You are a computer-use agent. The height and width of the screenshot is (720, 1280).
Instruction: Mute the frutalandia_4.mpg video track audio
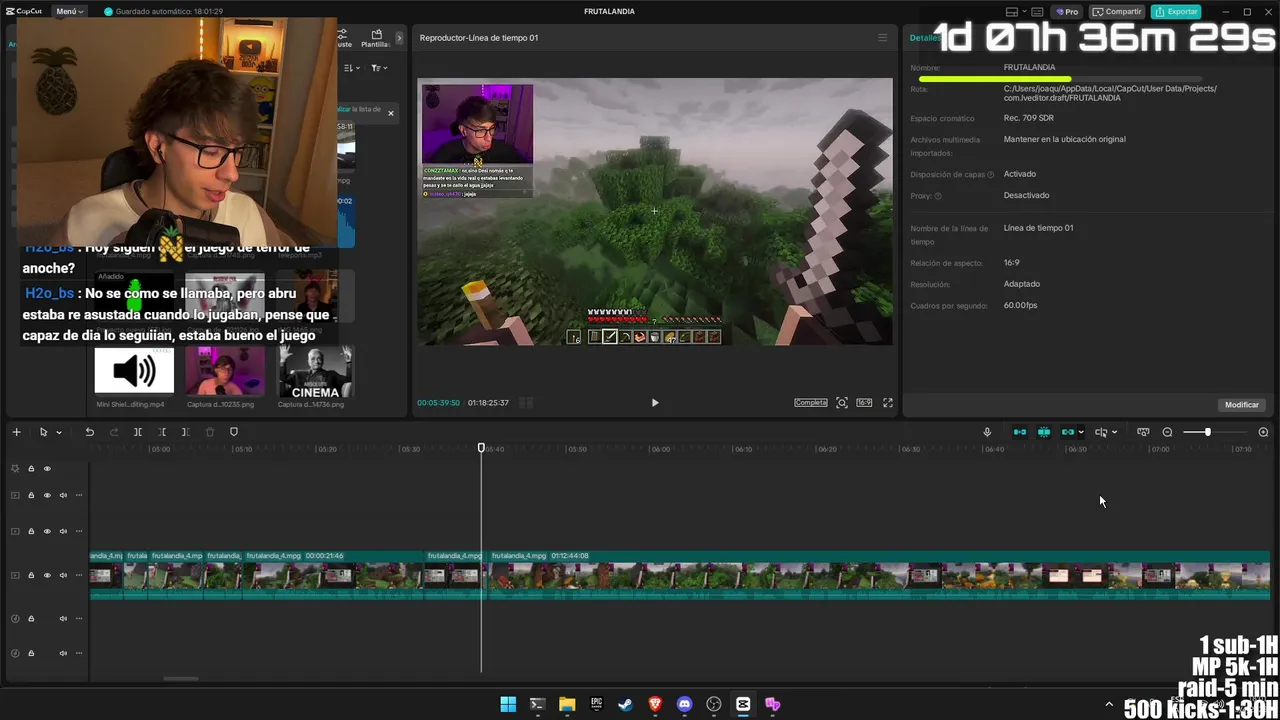coord(63,575)
